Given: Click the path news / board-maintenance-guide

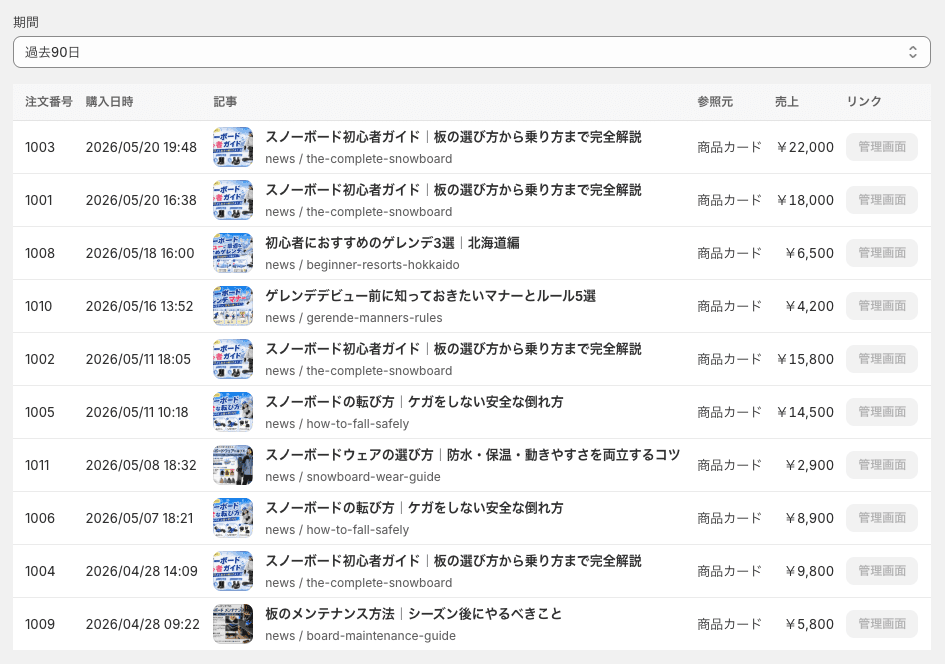Looking at the screenshot, I should pos(360,636).
